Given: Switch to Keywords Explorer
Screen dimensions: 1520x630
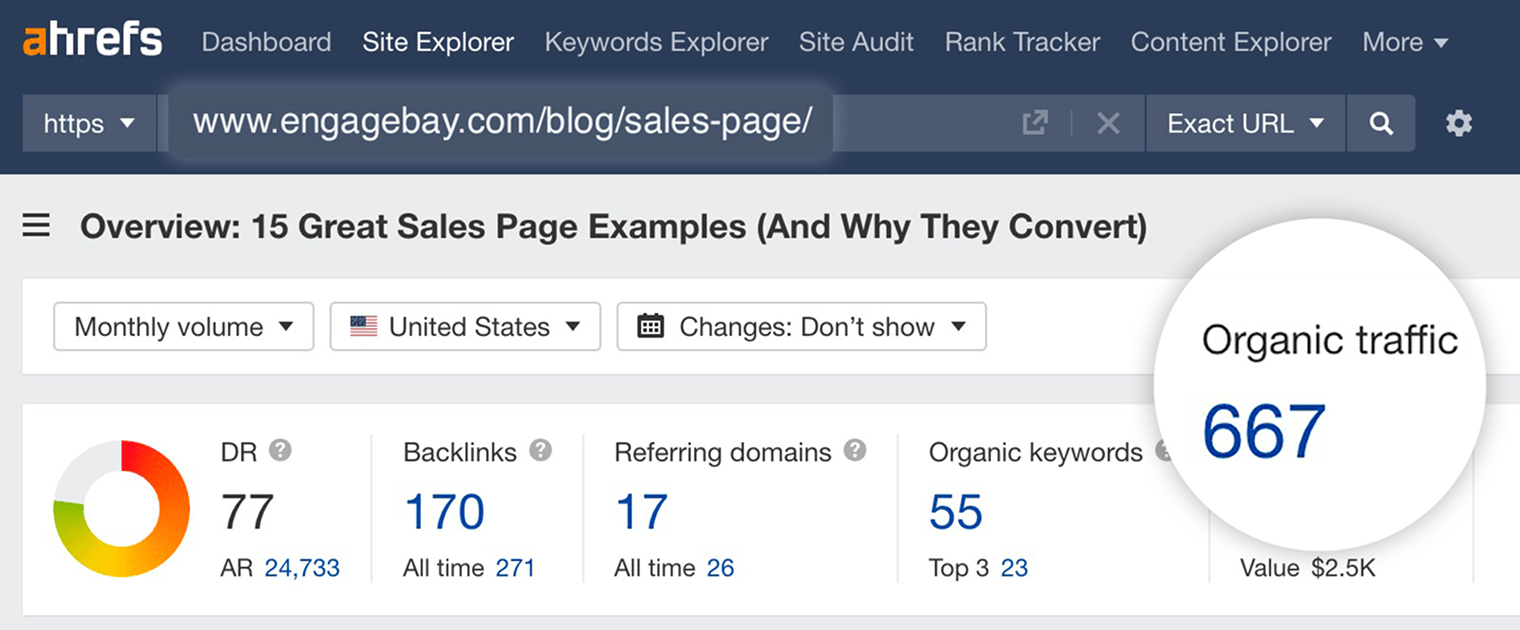Looking at the screenshot, I should [x=656, y=42].
